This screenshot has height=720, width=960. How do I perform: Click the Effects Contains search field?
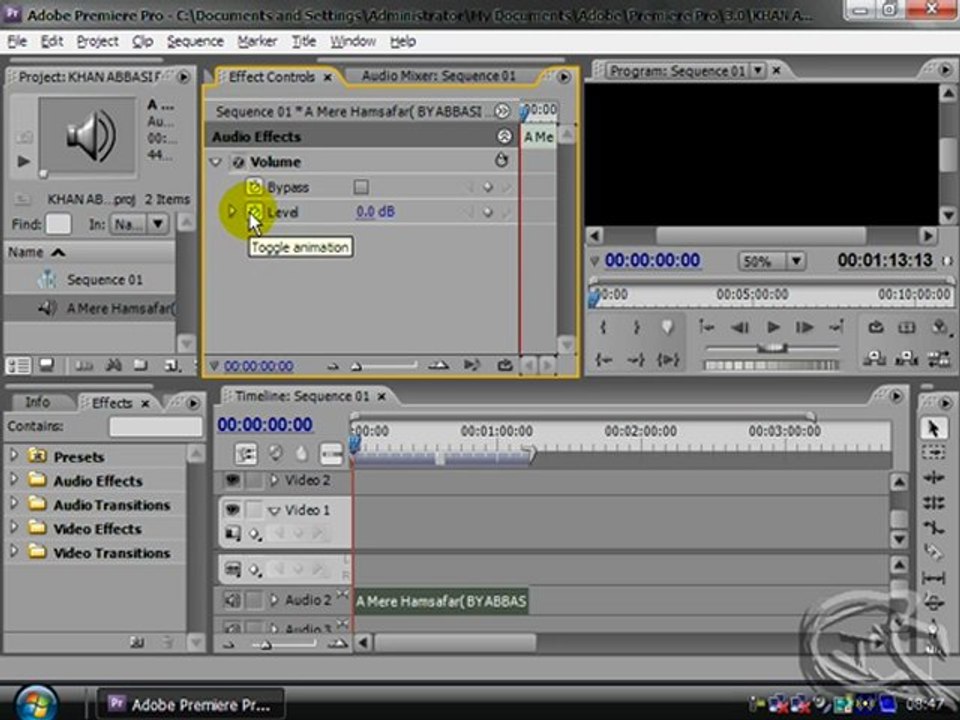click(156, 427)
